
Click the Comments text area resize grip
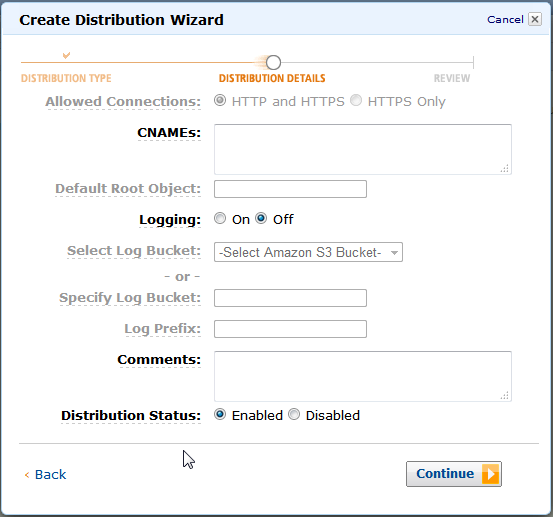tap(505, 395)
